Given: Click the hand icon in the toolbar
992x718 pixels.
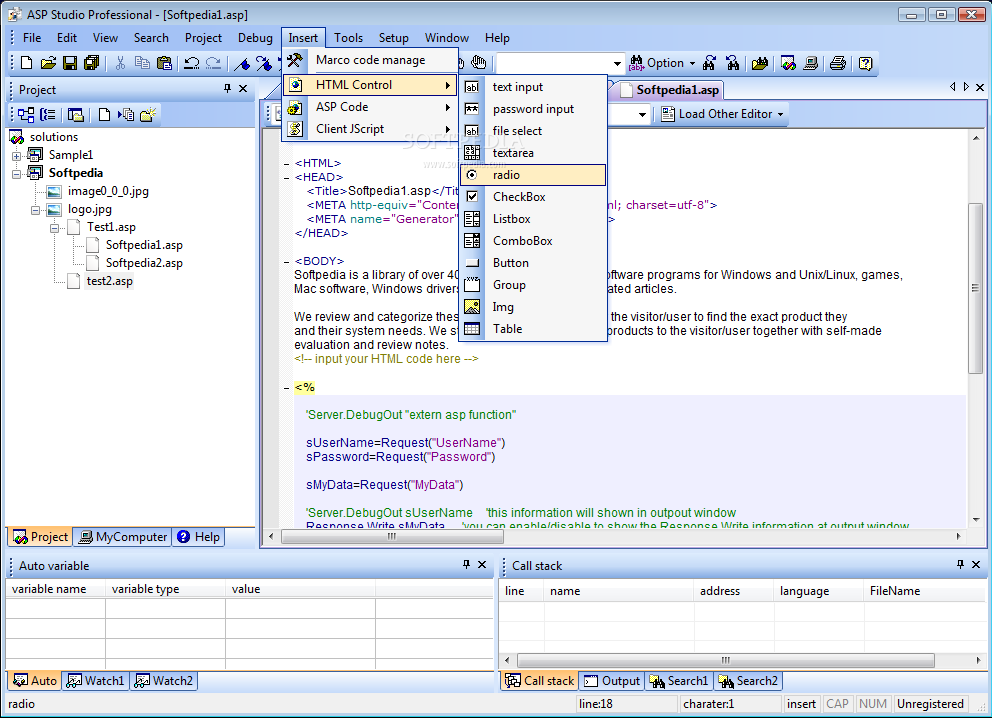Looking at the screenshot, I should 479,62.
